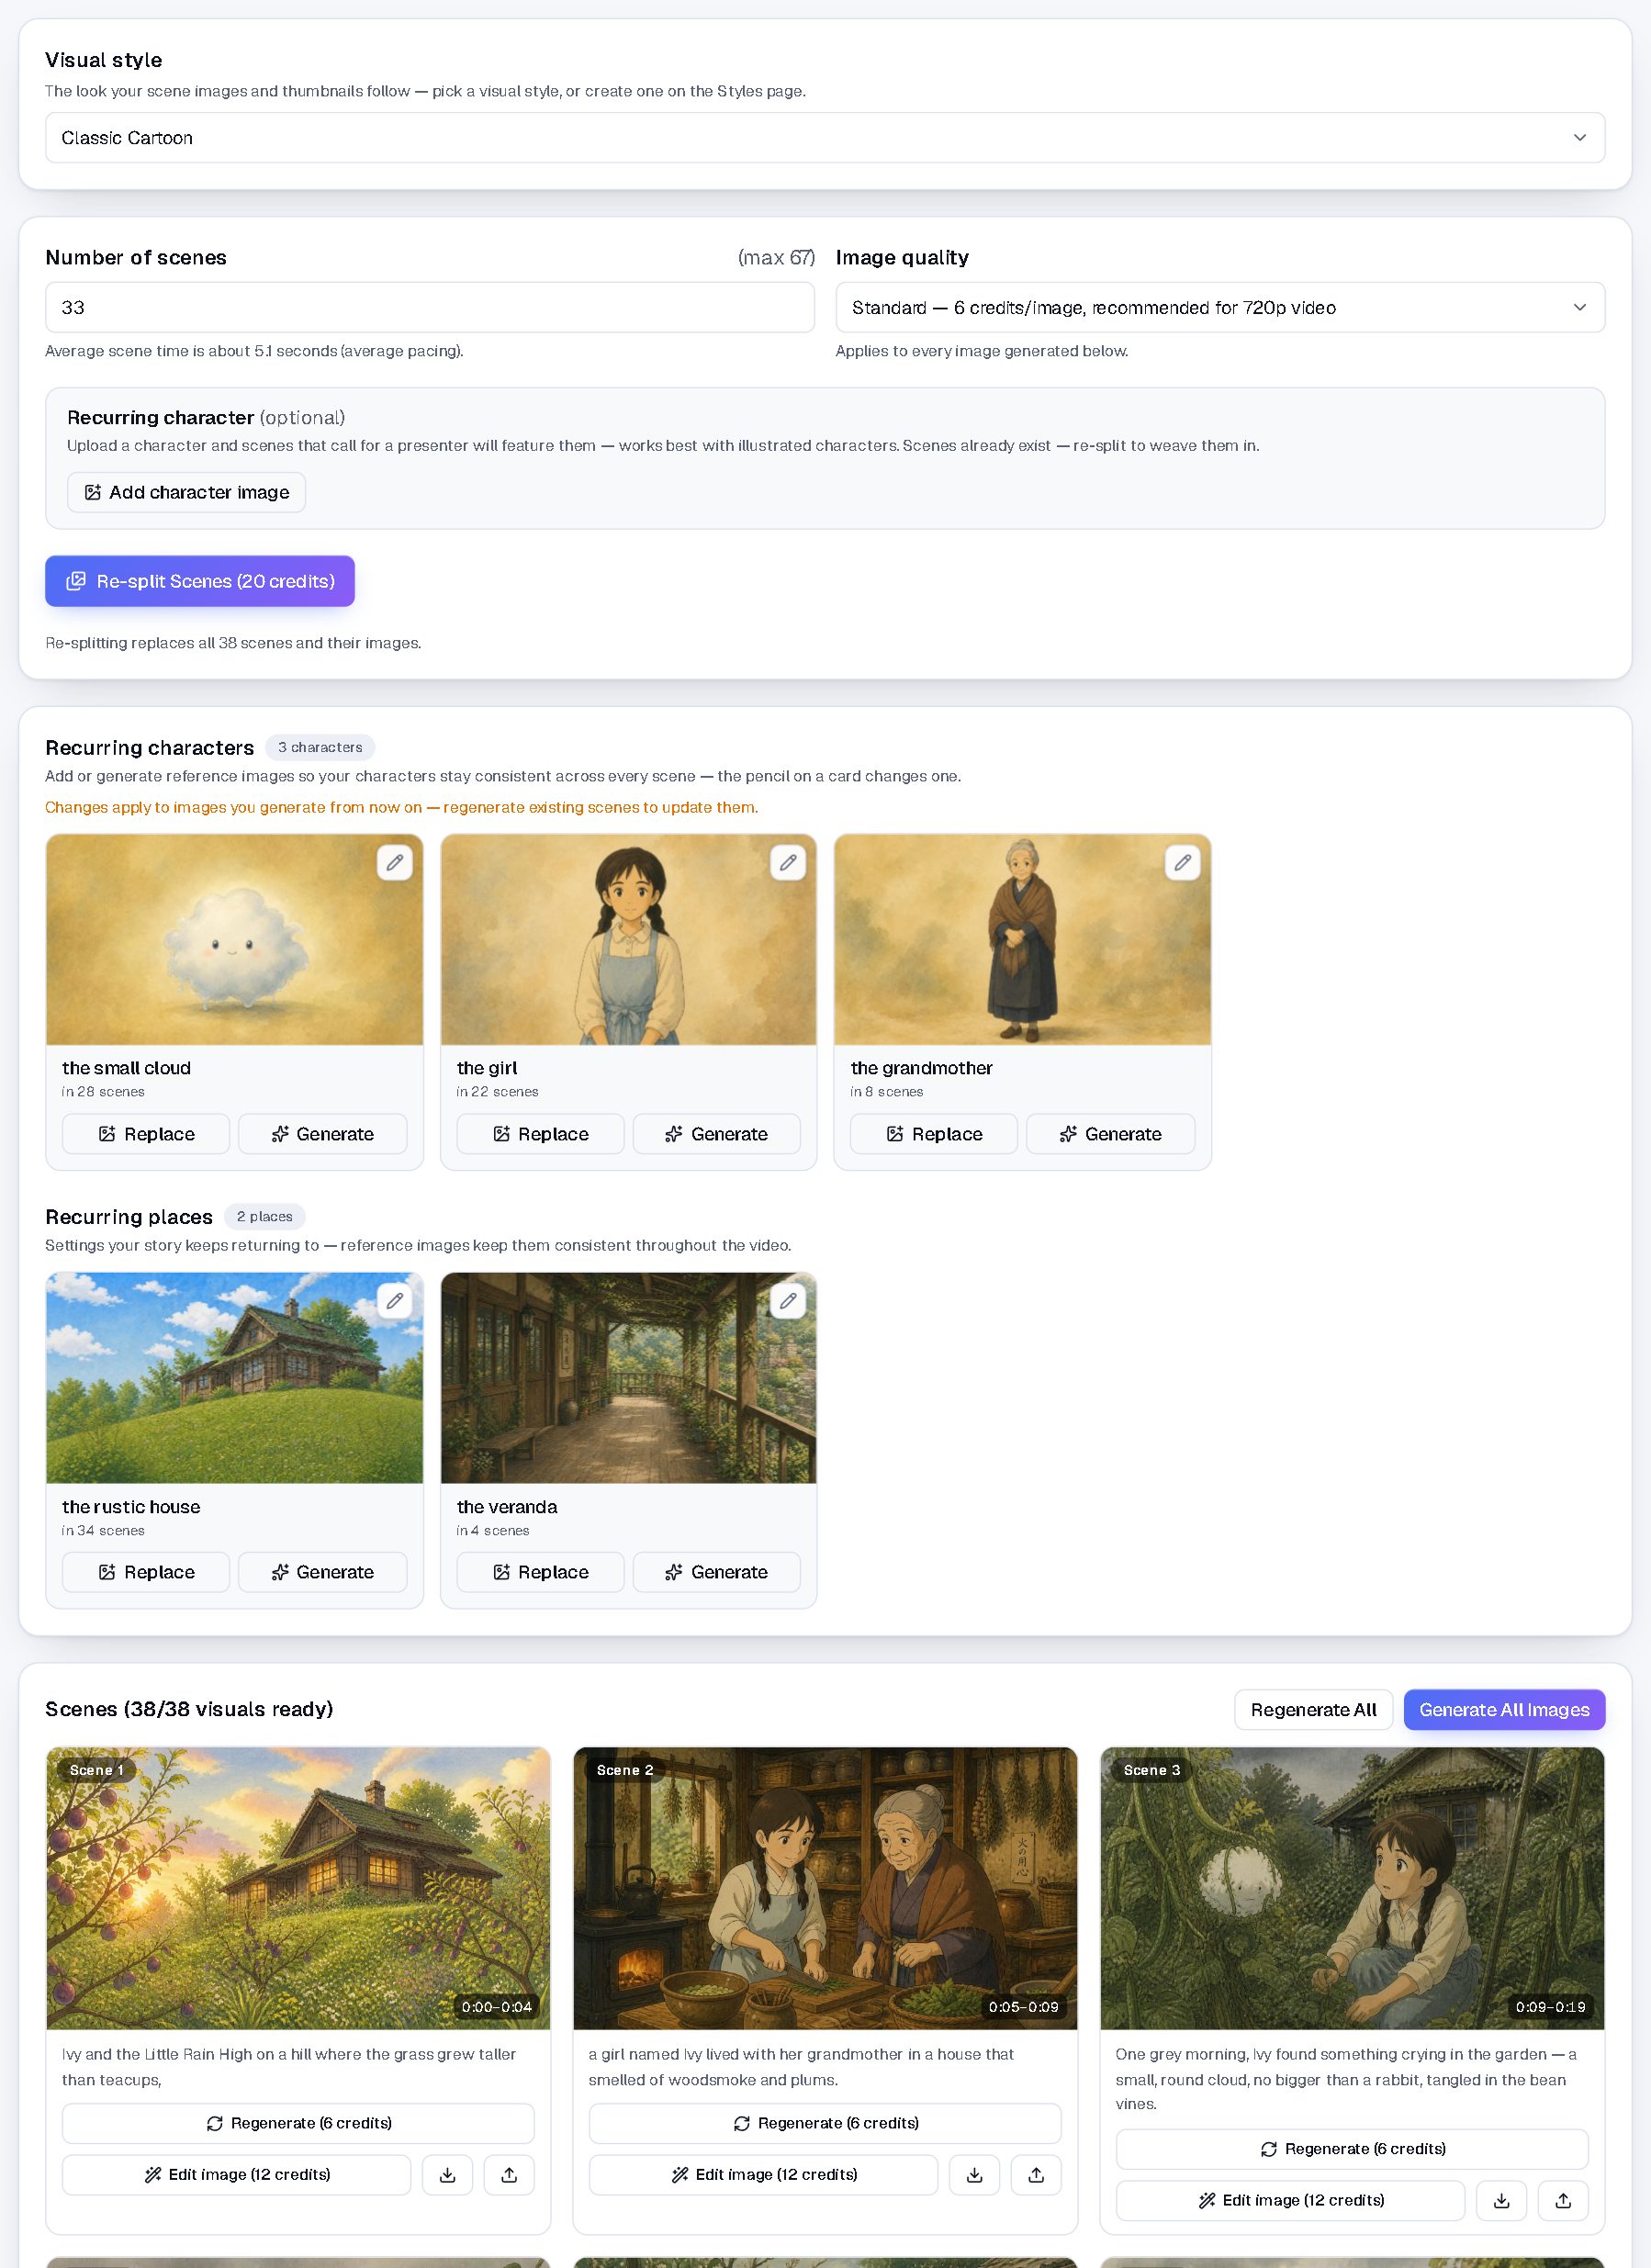1651x2268 pixels.
Task: Click the Scene 2 timestamp 0:05–0:09
Action: [x=1023, y=2006]
